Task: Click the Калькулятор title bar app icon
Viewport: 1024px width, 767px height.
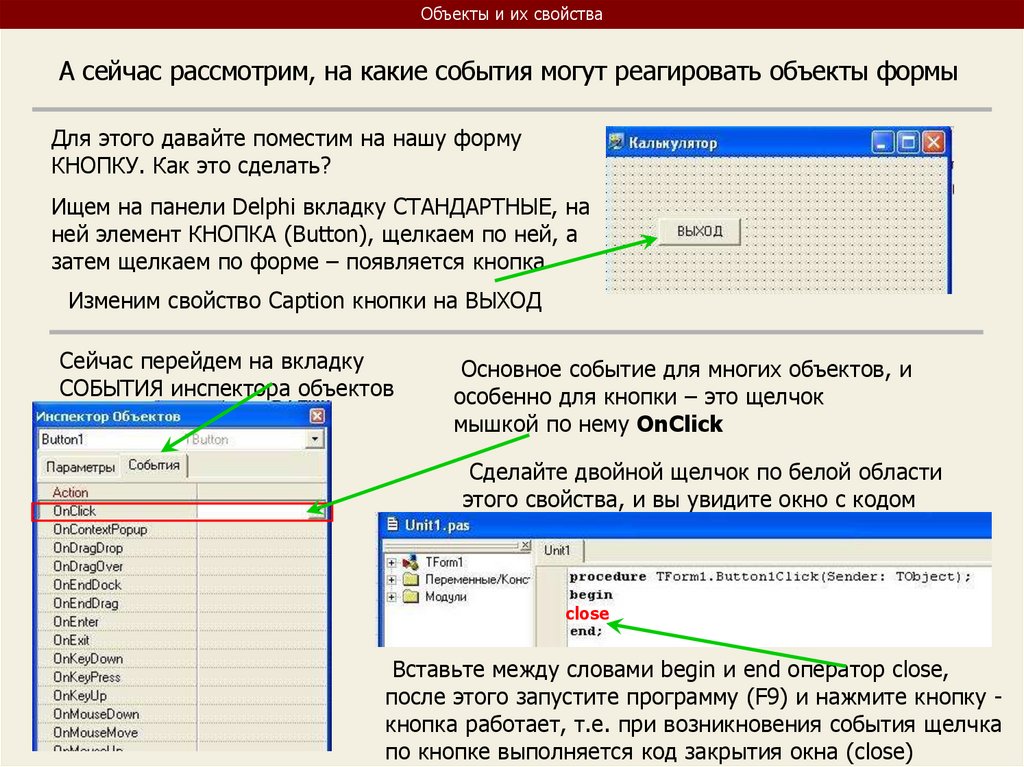Action: click(616, 142)
